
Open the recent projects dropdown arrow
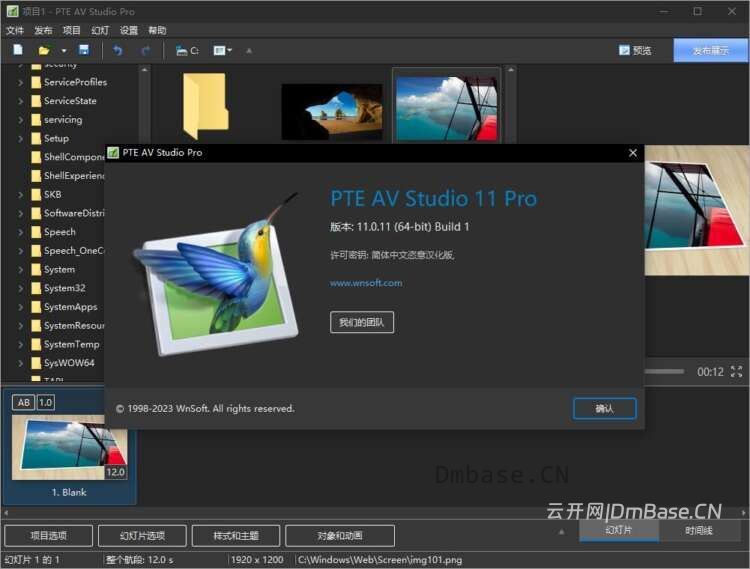tap(64, 50)
